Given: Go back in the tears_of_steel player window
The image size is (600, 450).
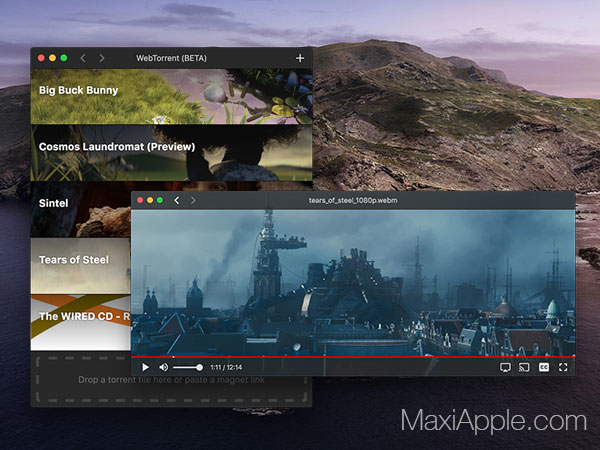Looking at the screenshot, I should [176, 200].
